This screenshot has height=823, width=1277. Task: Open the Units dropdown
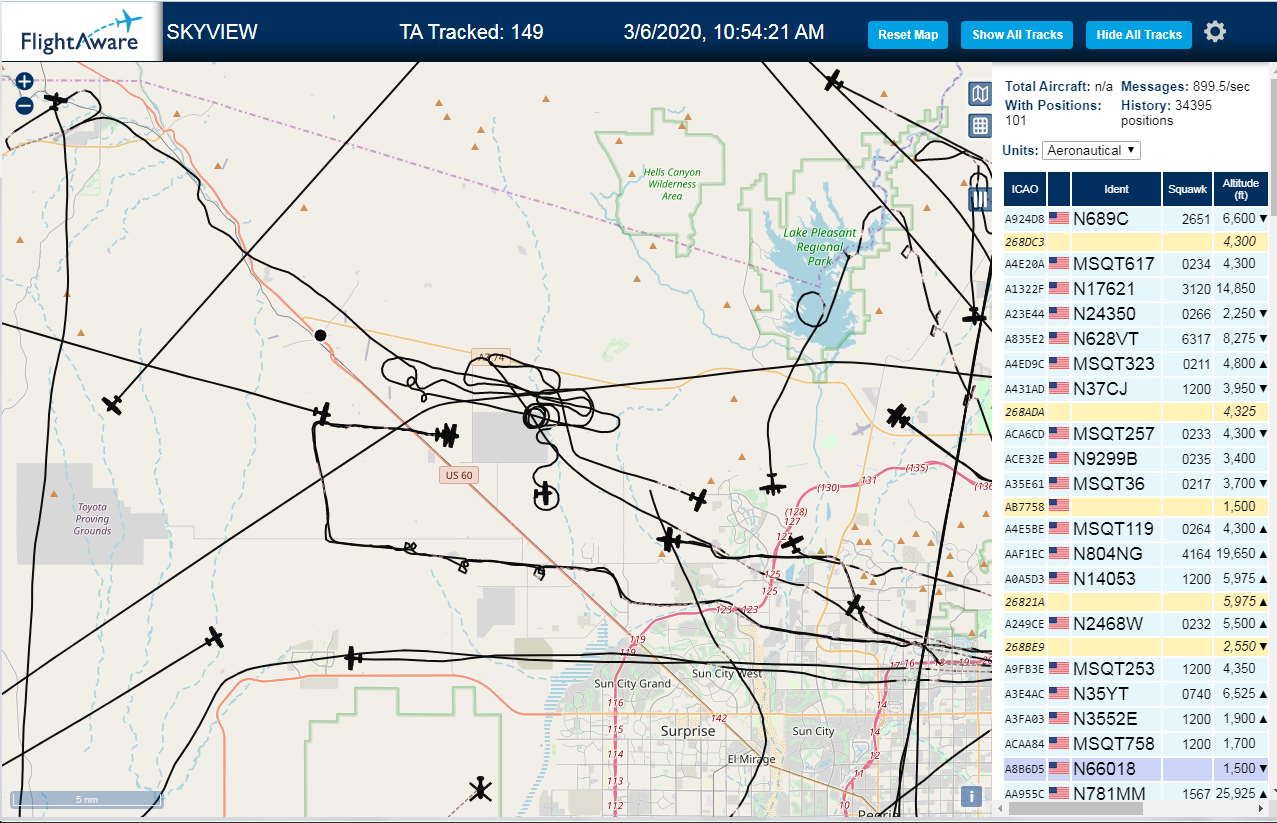pos(1091,150)
